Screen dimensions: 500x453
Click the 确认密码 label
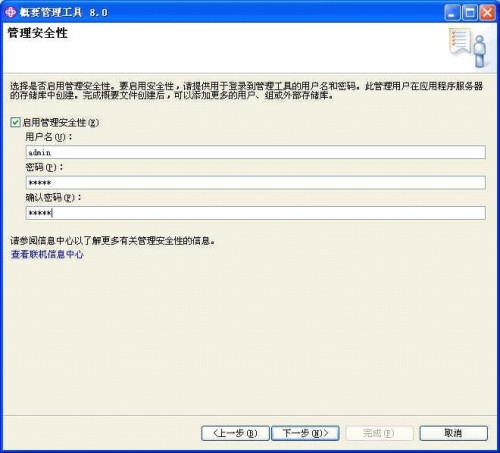tap(53, 198)
